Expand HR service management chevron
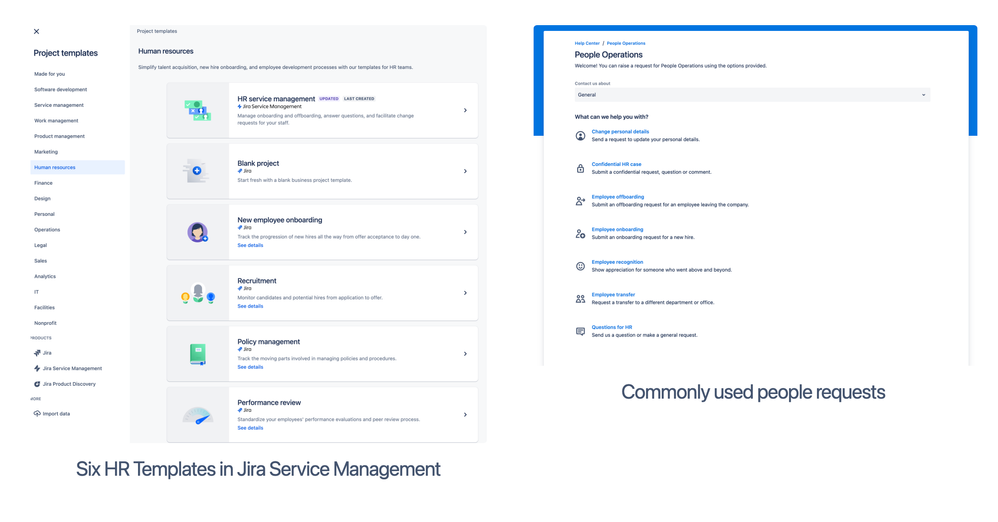Viewport: 998px width, 522px height. click(x=465, y=110)
